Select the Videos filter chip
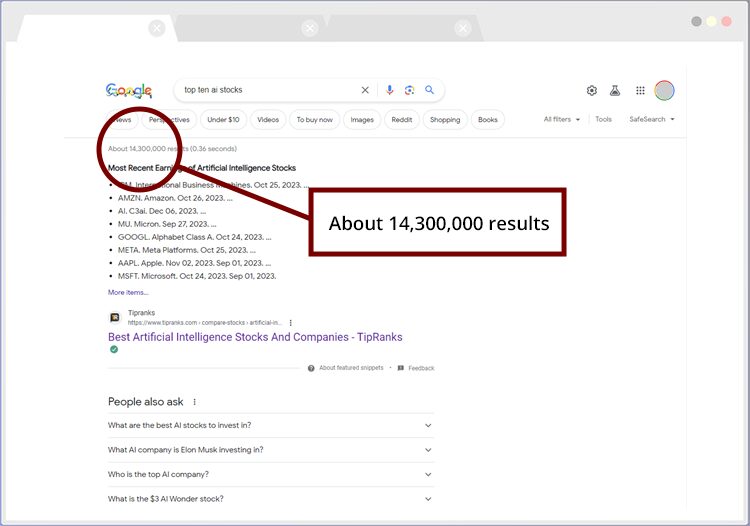750x526 pixels. coord(268,120)
